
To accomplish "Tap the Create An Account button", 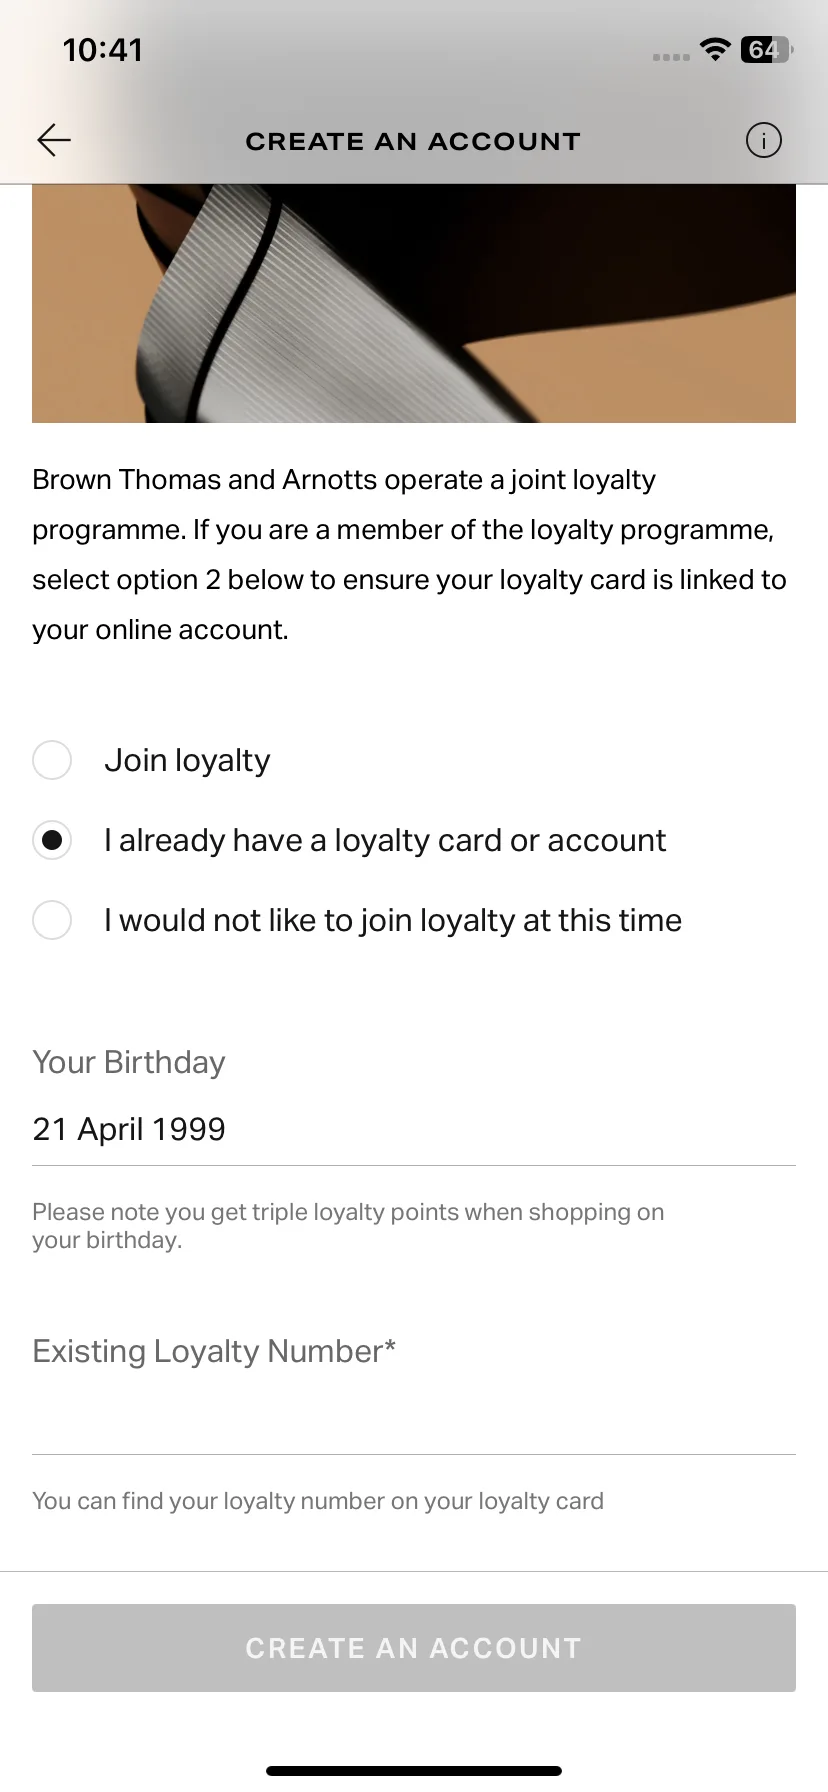I will click(414, 1648).
